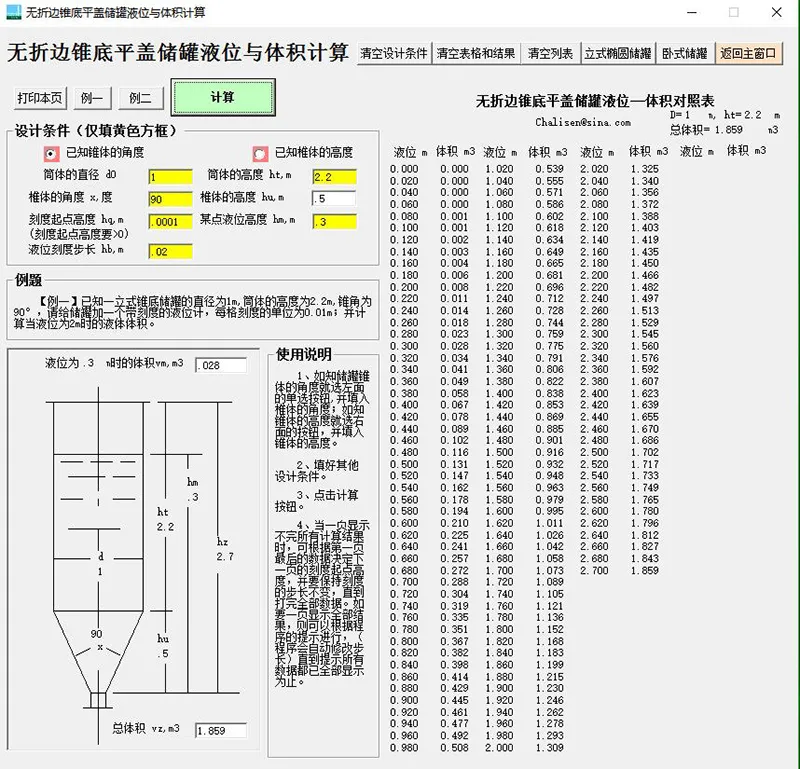The height and width of the screenshot is (769, 800).
Task: Click 清空表格和结果 button
Action: (476, 53)
